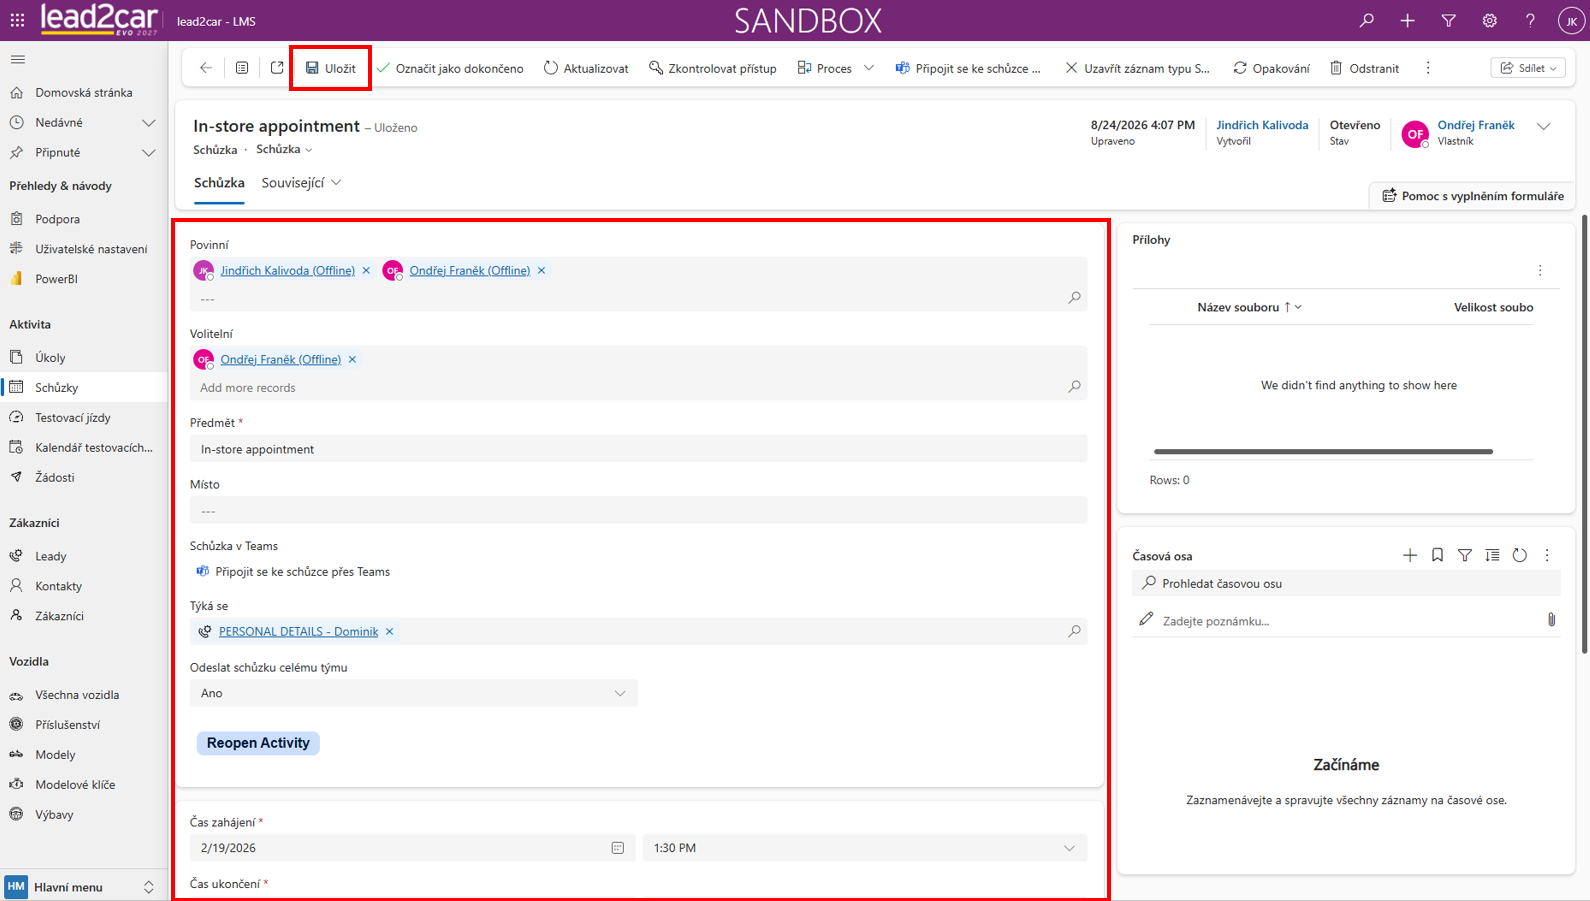Image resolution: width=1590 pixels, height=901 pixels.
Task: Open the Související dropdown tab
Action: pyautogui.click(x=301, y=183)
